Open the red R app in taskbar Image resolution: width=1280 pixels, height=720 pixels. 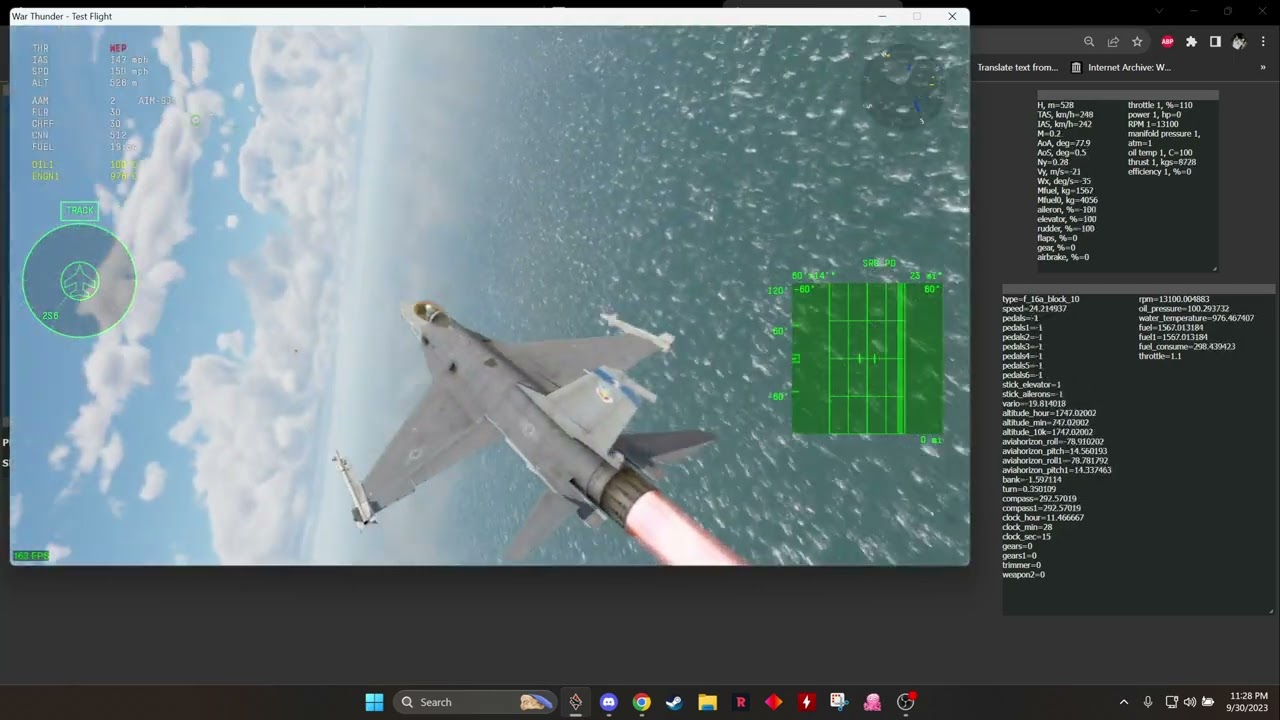coord(740,702)
